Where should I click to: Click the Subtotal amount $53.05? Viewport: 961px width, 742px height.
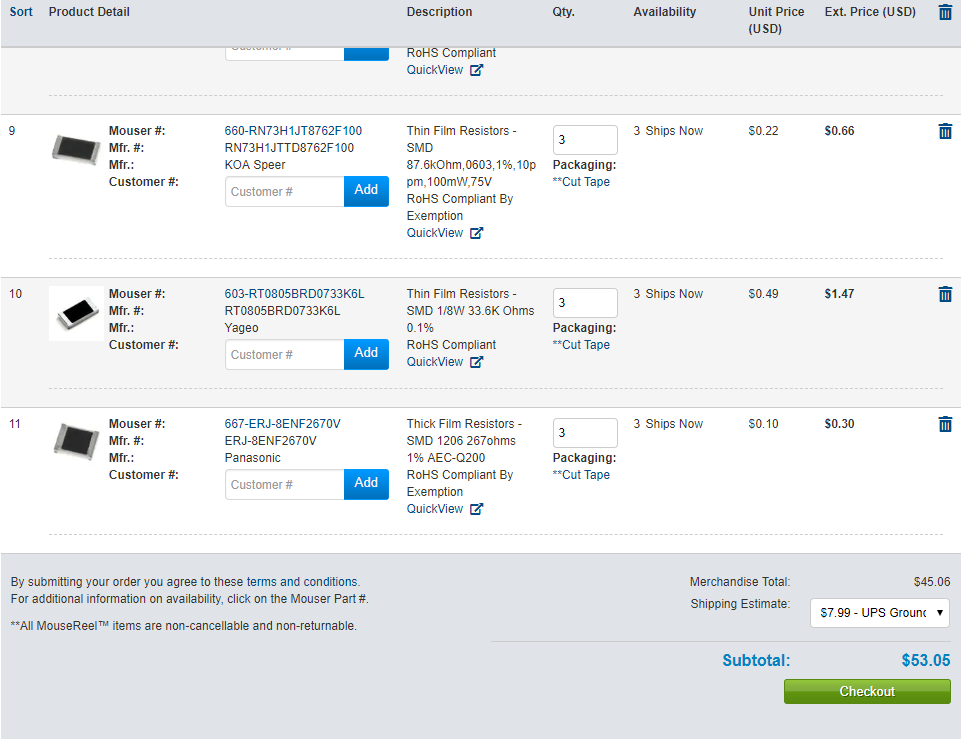(925, 660)
